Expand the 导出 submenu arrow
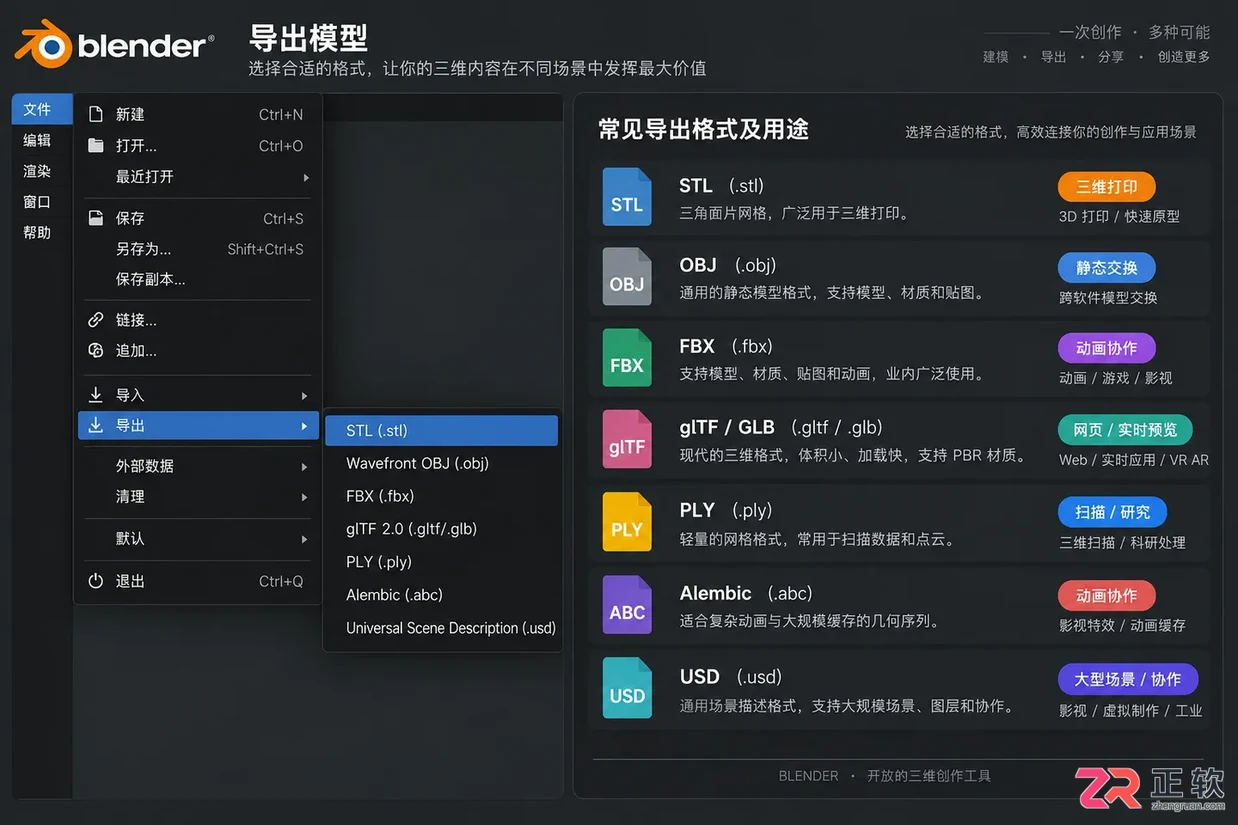 [304, 426]
